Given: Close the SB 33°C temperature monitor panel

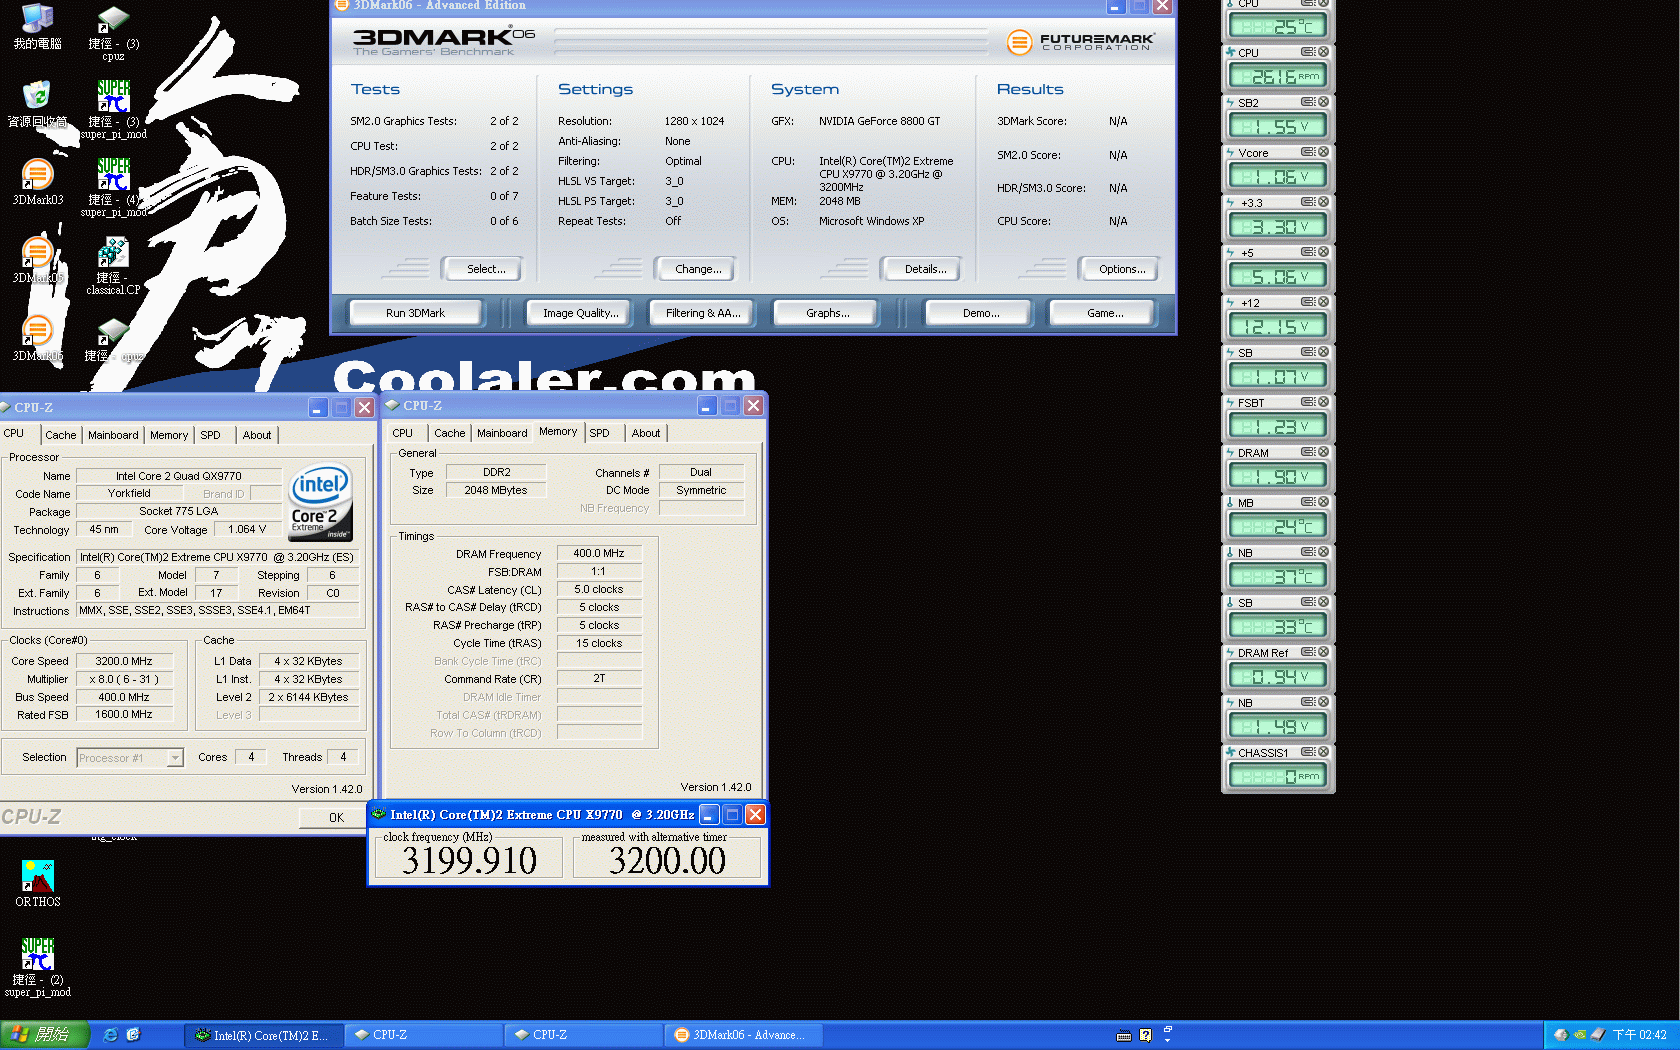Looking at the screenshot, I should click(1323, 602).
